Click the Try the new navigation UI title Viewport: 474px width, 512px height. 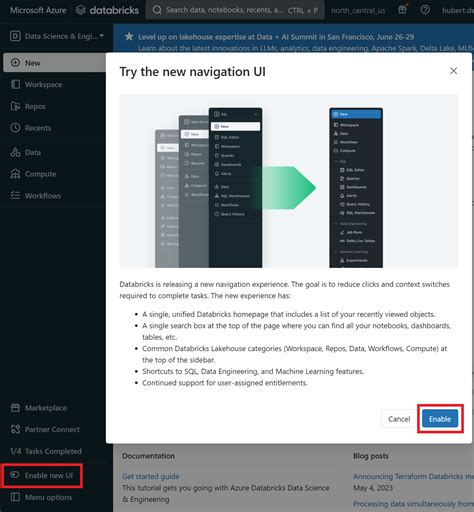click(x=193, y=72)
